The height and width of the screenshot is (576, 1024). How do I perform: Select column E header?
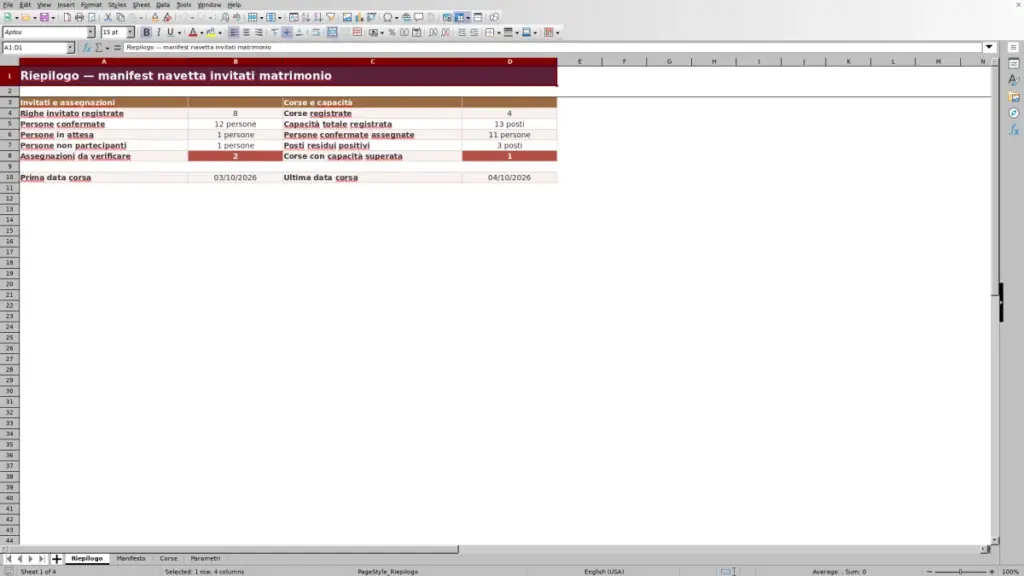pyautogui.click(x=579, y=61)
